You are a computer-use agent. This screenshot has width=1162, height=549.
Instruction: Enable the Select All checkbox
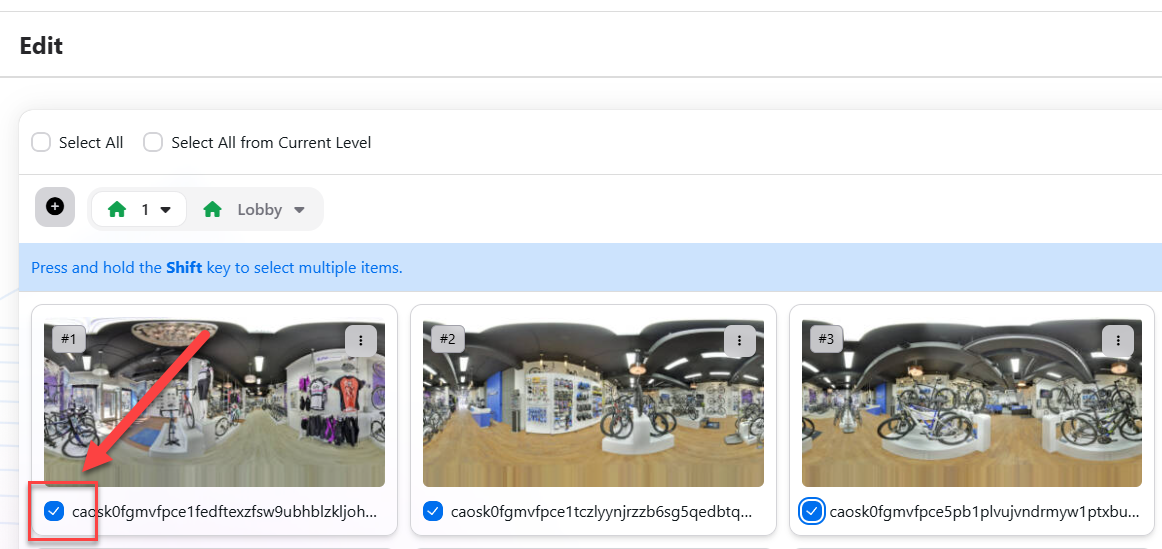coord(41,142)
